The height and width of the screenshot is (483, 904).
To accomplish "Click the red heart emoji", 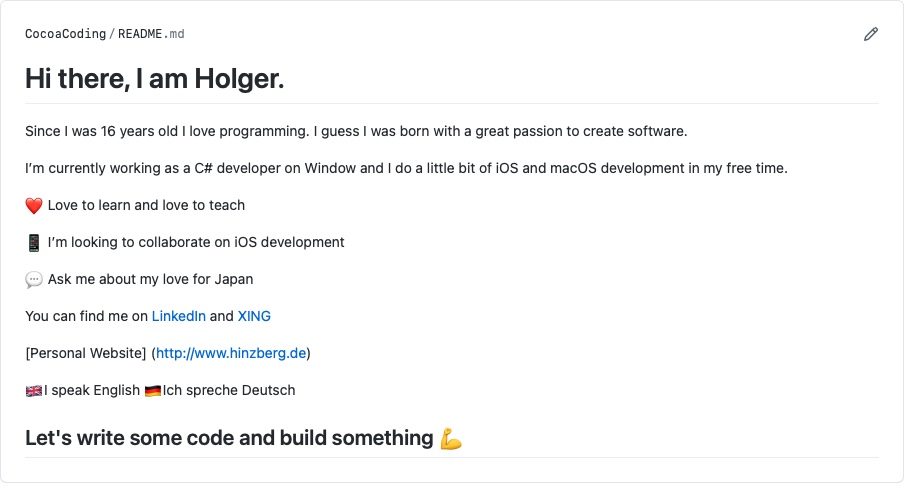I will click(34, 206).
